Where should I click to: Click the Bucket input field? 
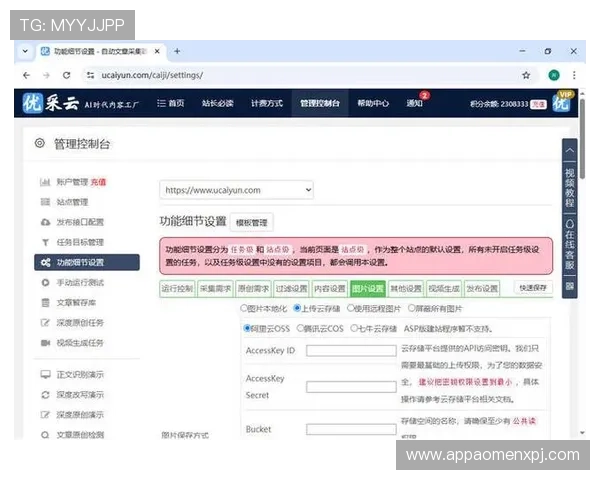(351, 429)
